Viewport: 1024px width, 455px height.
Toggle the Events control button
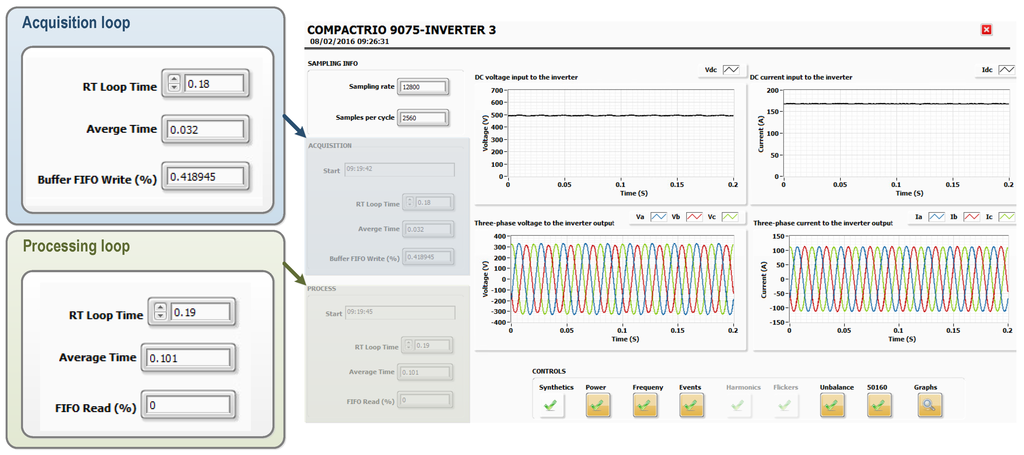click(692, 405)
